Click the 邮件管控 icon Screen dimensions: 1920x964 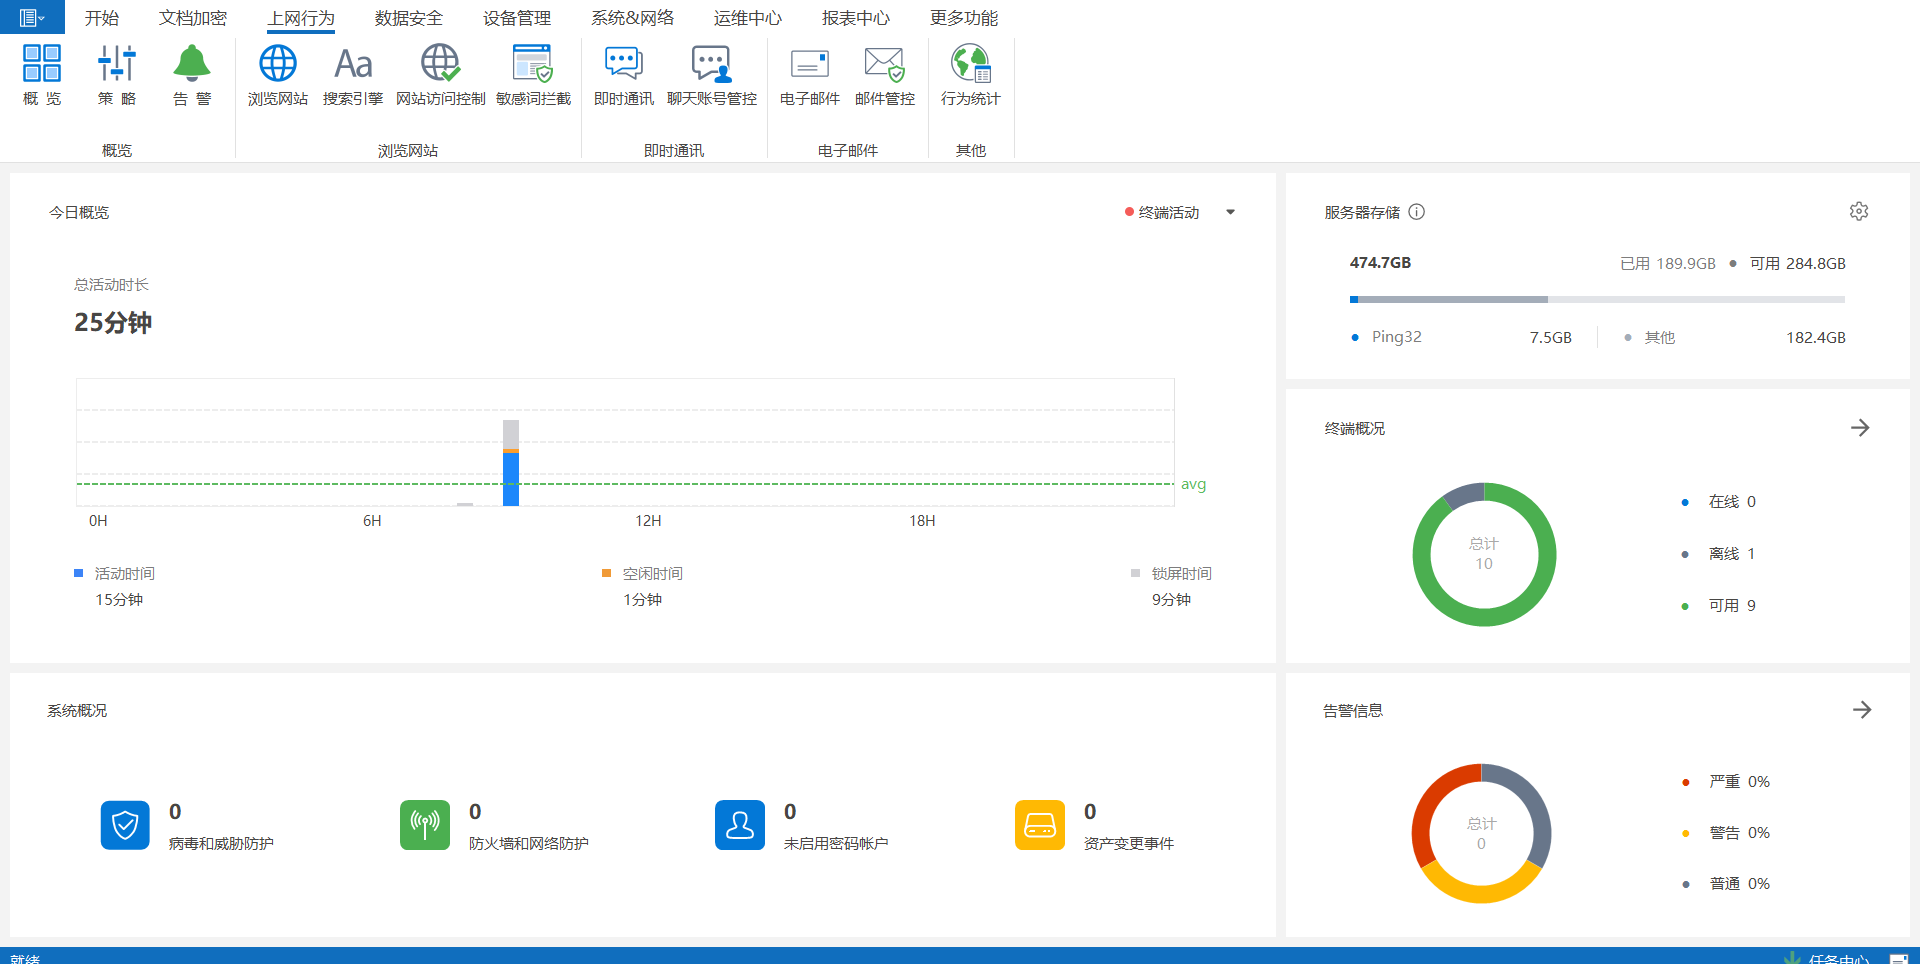click(x=884, y=74)
